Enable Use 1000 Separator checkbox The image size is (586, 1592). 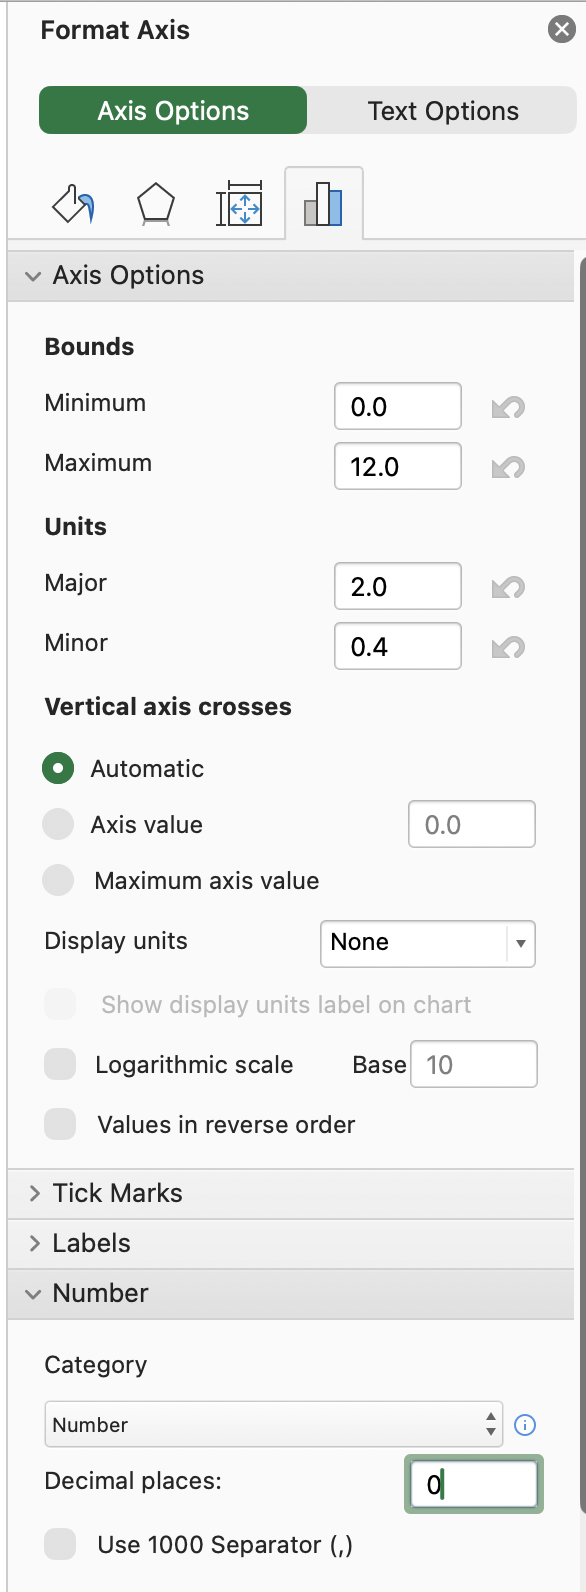coord(60,1544)
